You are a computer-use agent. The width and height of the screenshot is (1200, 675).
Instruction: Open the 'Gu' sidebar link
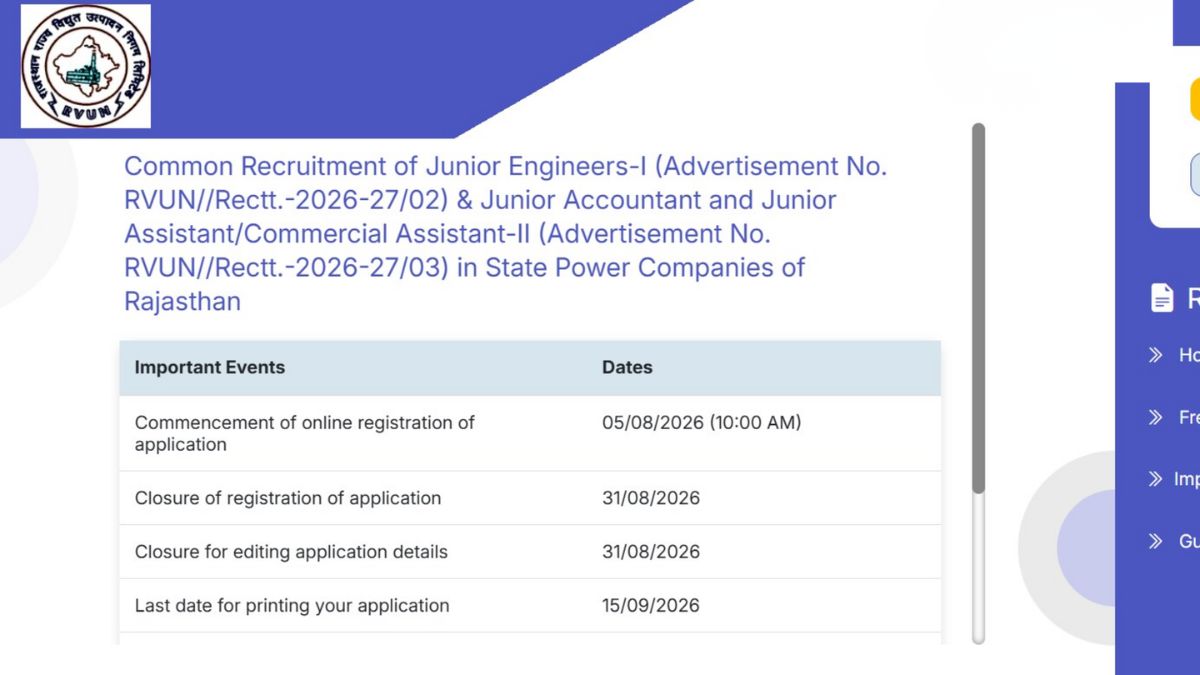point(1189,541)
